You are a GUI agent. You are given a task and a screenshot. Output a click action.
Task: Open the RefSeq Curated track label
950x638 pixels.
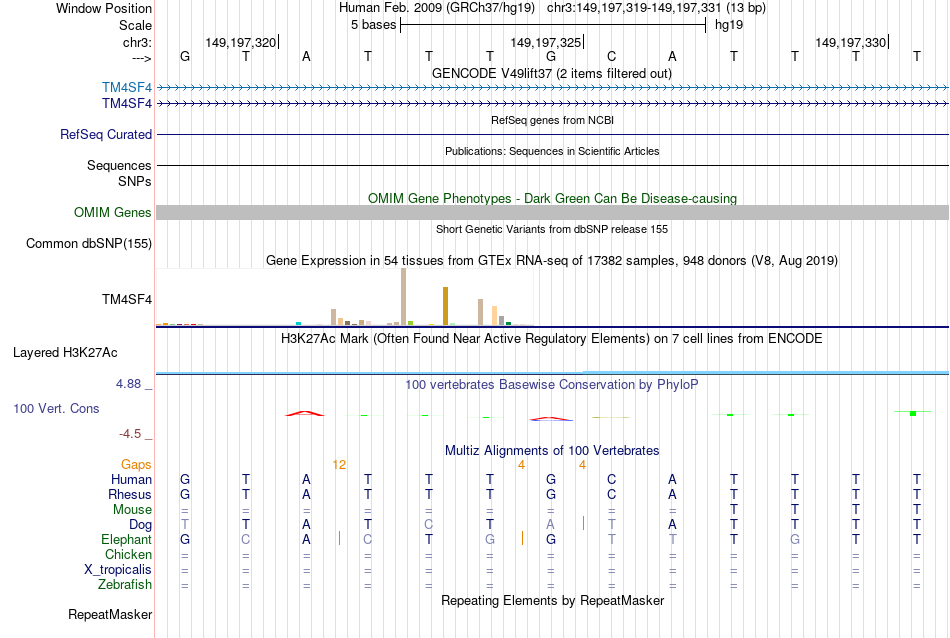coord(106,135)
